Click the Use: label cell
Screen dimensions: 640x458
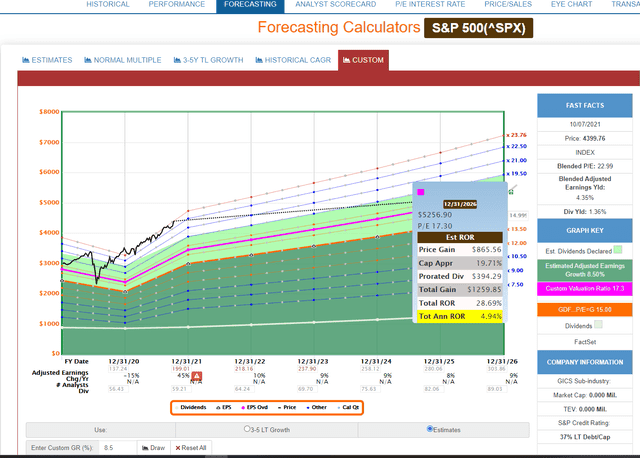coord(101,430)
